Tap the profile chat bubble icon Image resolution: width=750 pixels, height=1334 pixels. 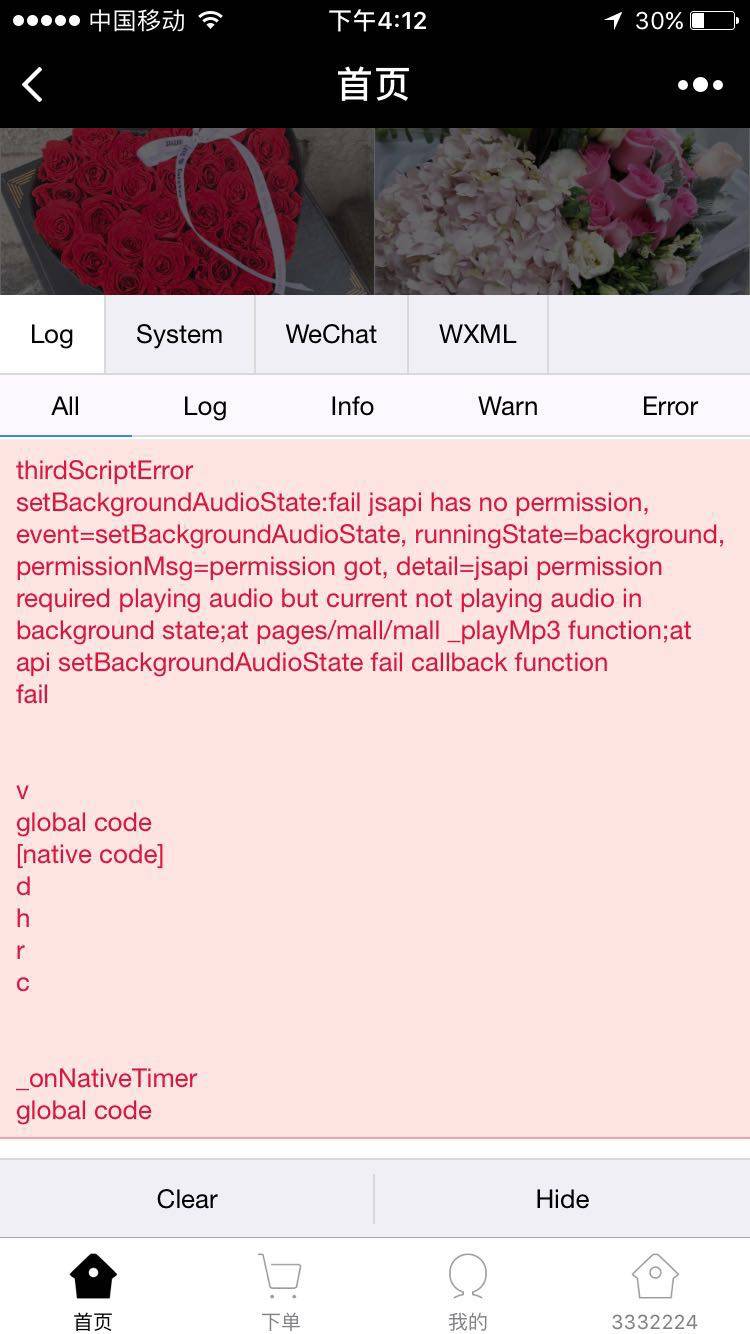[467, 1278]
